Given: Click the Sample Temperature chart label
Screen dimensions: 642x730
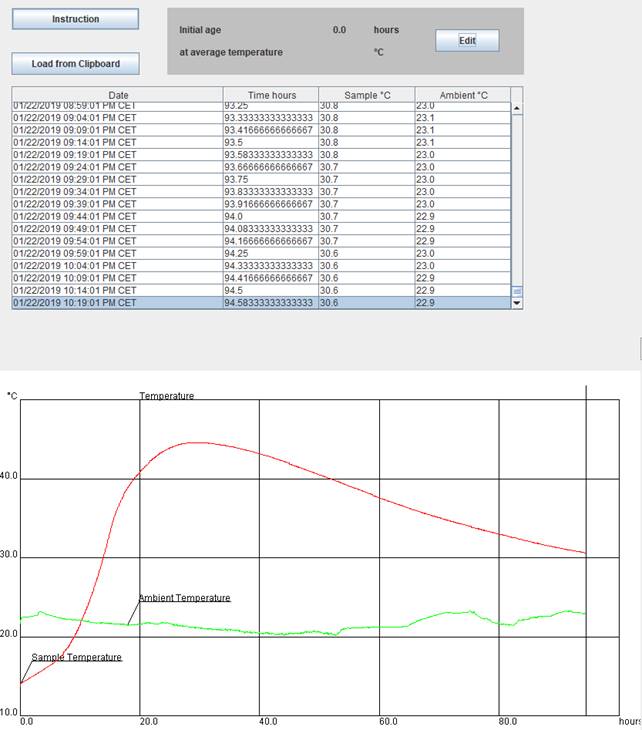Looking at the screenshot, I should click(76, 657).
